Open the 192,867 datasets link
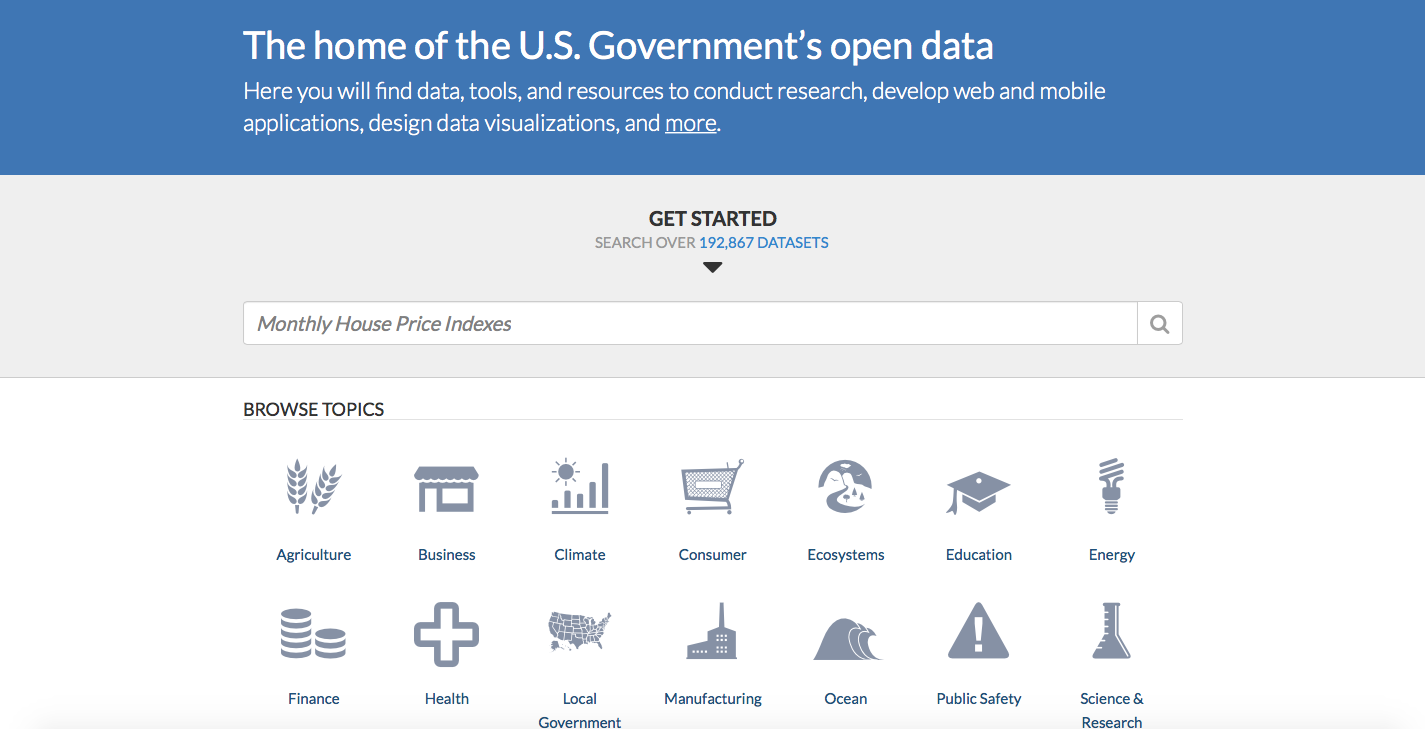This screenshot has width=1425, height=729. point(763,242)
